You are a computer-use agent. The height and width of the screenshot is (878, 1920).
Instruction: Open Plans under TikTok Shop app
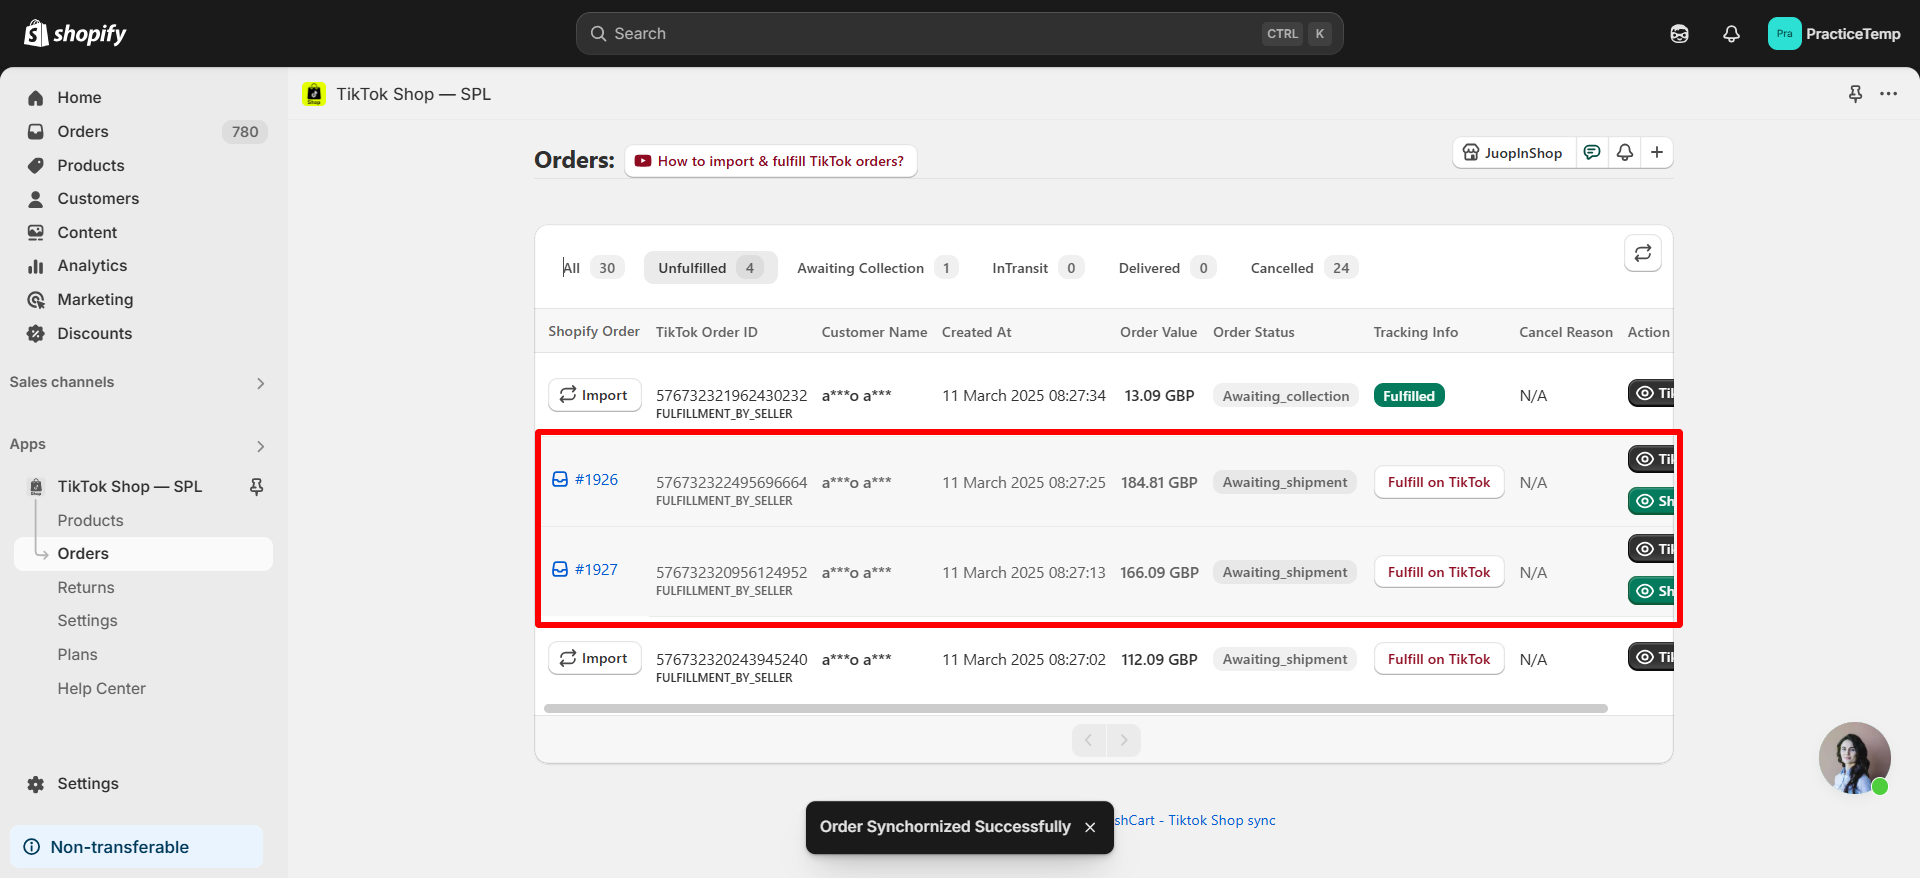pyautogui.click(x=77, y=655)
